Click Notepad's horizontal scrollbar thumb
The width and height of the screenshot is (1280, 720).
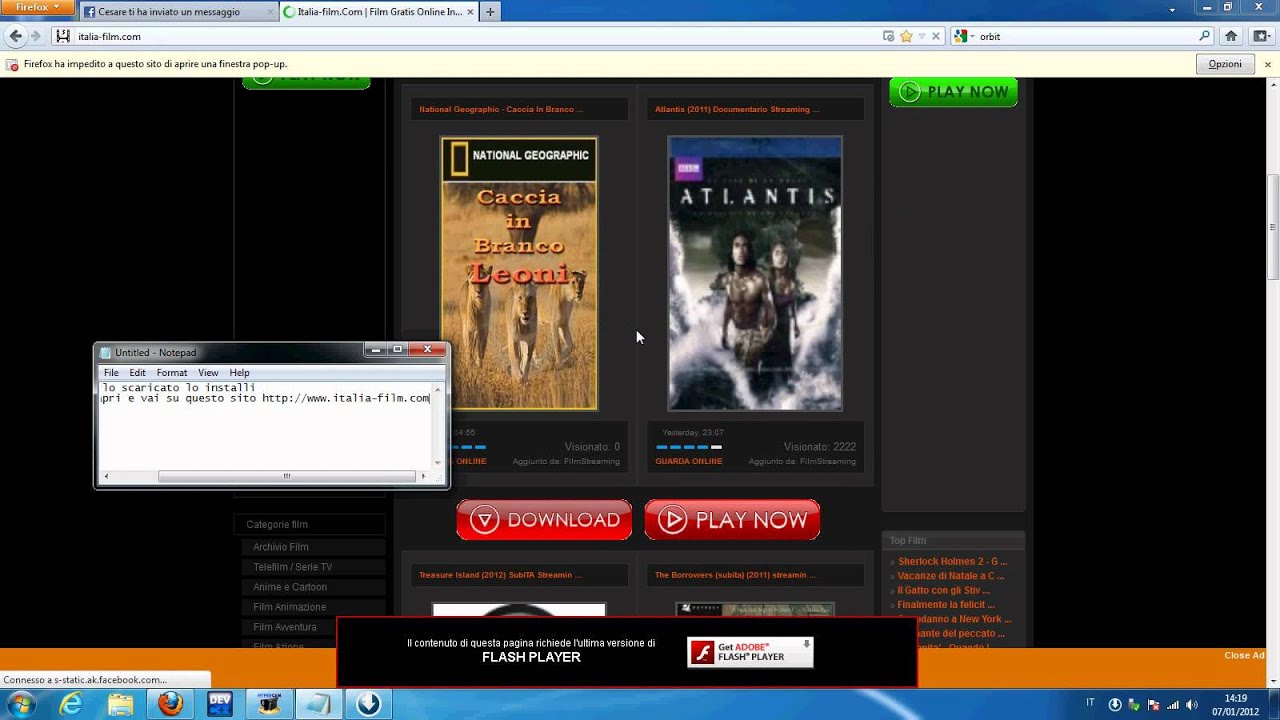coord(286,476)
